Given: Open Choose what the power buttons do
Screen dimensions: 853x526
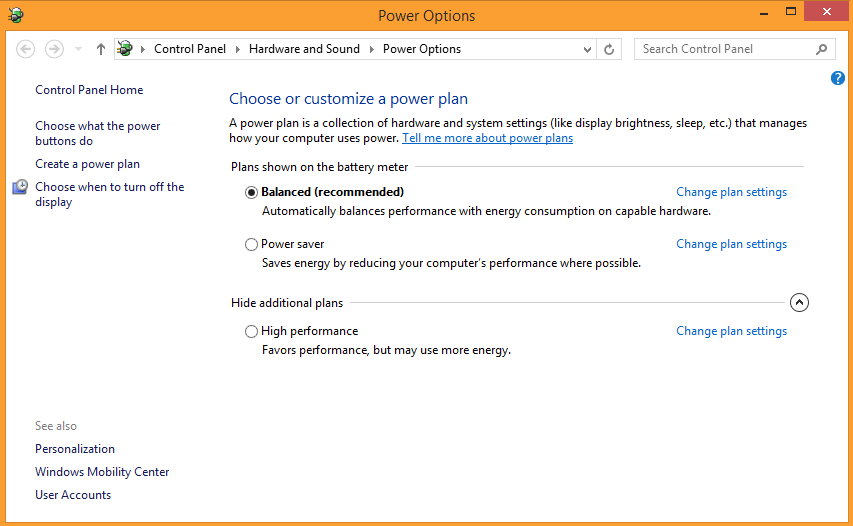Looking at the screenshot, I should pyautogui.click(x=98, y=133).
